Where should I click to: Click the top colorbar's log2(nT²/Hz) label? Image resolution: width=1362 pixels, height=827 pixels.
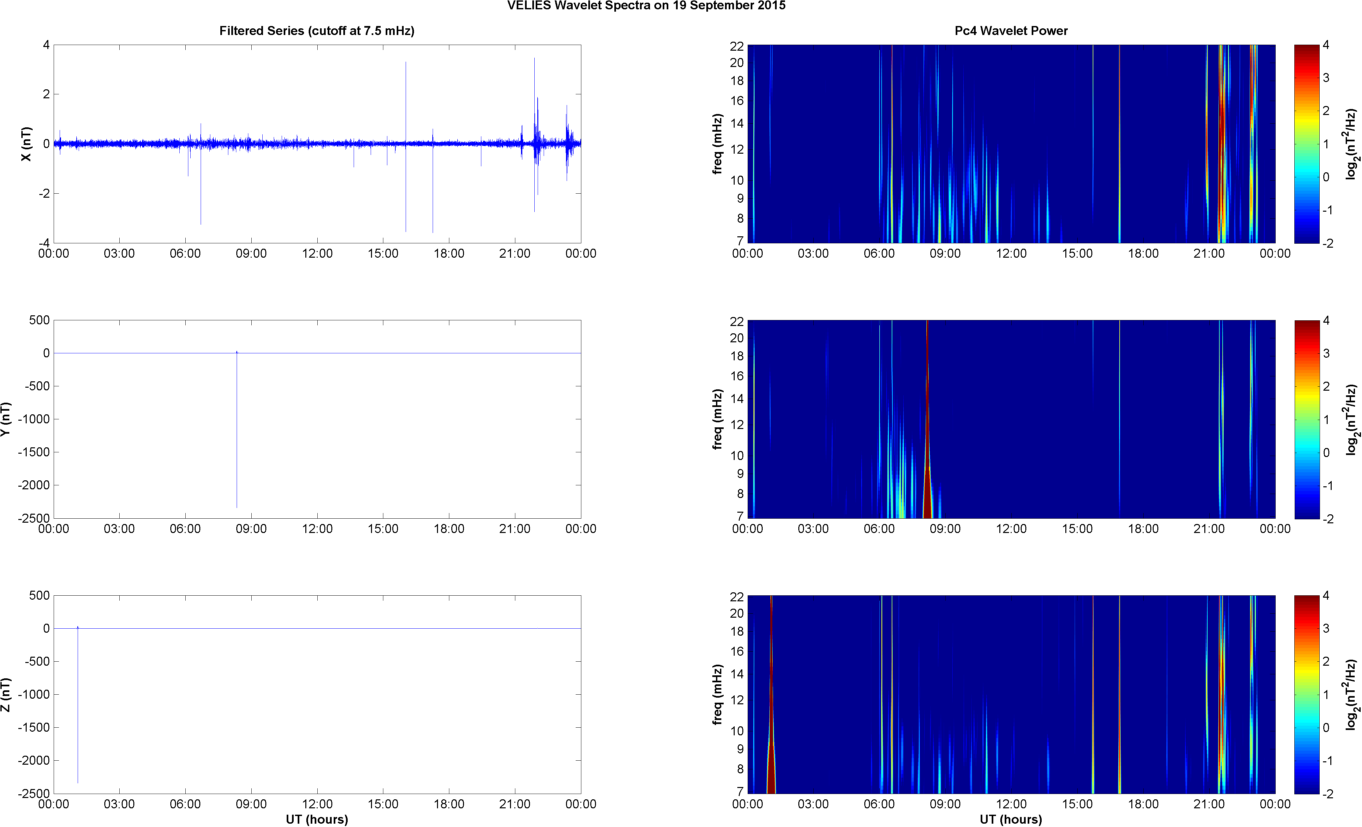click(1350, 143)
